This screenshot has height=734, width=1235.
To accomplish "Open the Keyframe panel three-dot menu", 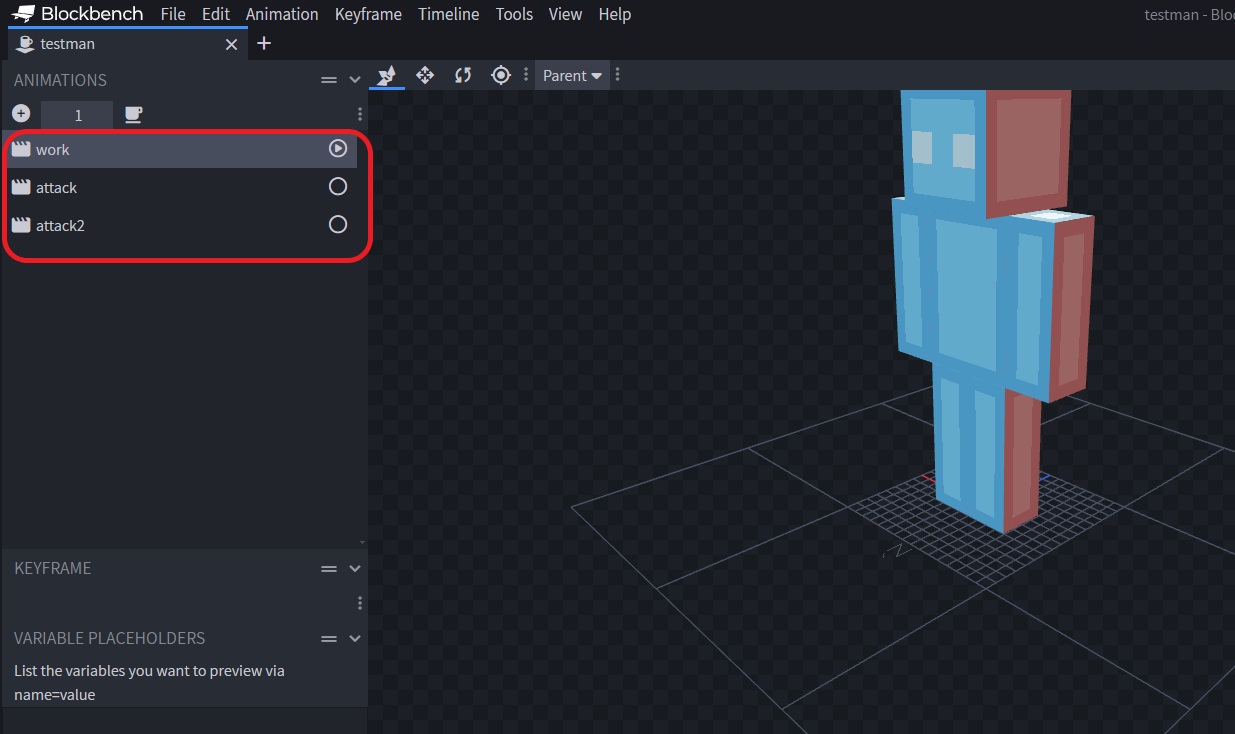I will pyautogui.click(x=359, y=602).
